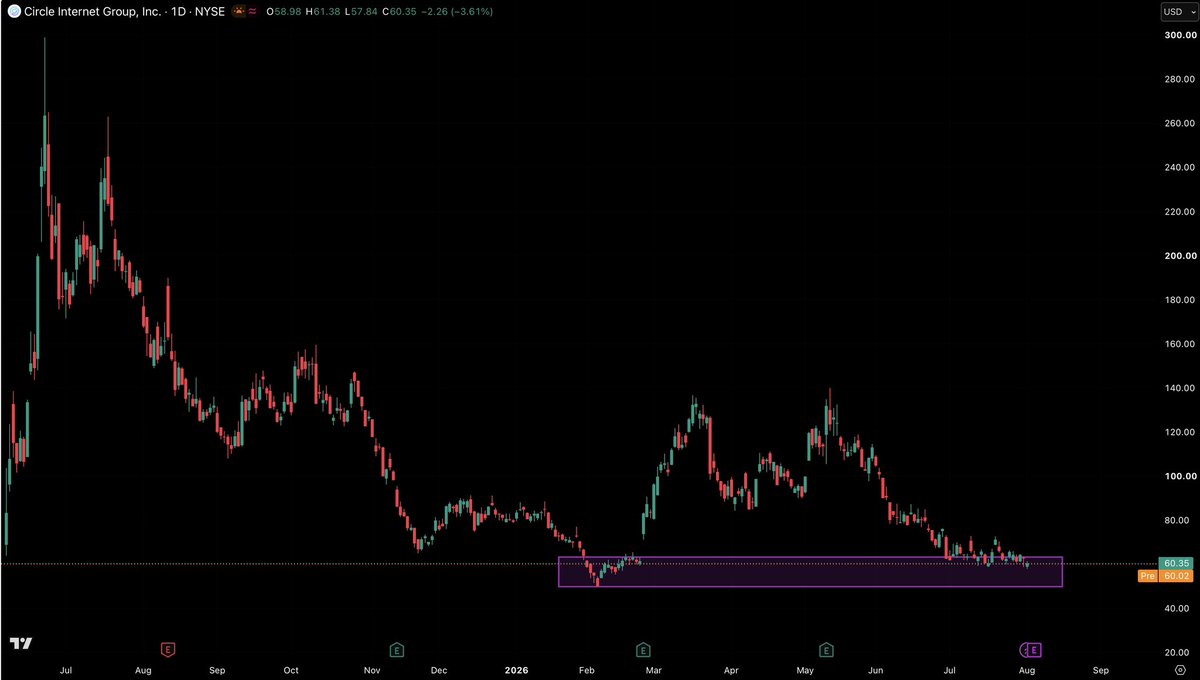Click the Feb label on time axis
Viewport: 1200px width, 680px height.
[x=587, y=669]
